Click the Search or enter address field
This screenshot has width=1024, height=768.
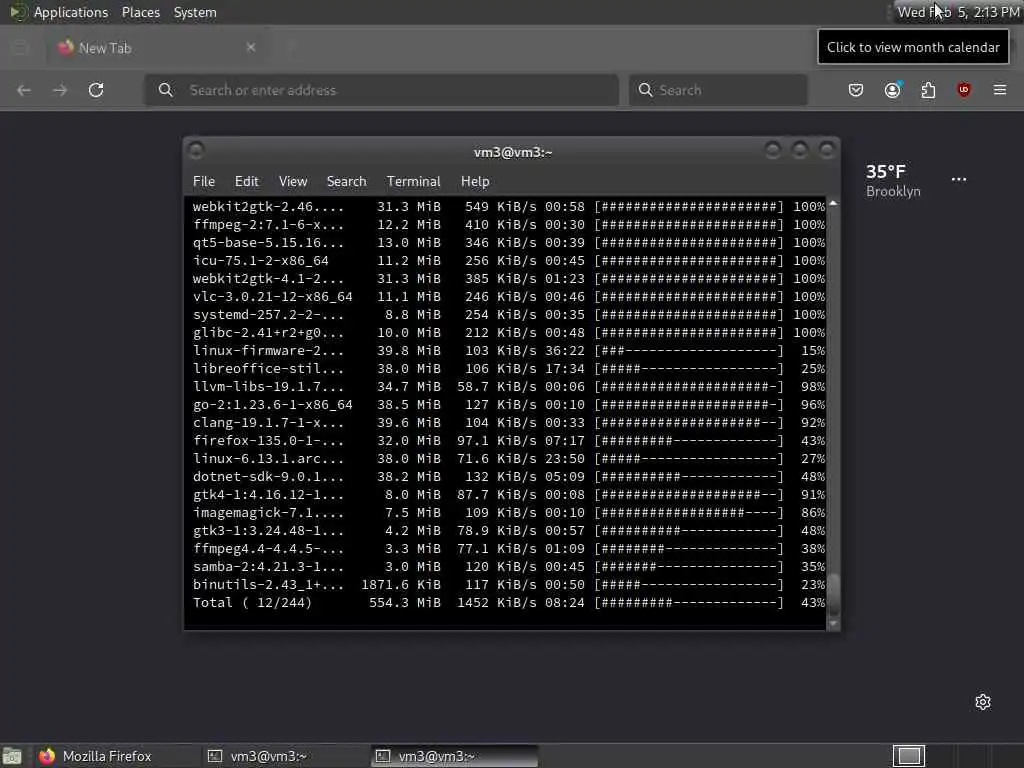pos(382,90)
